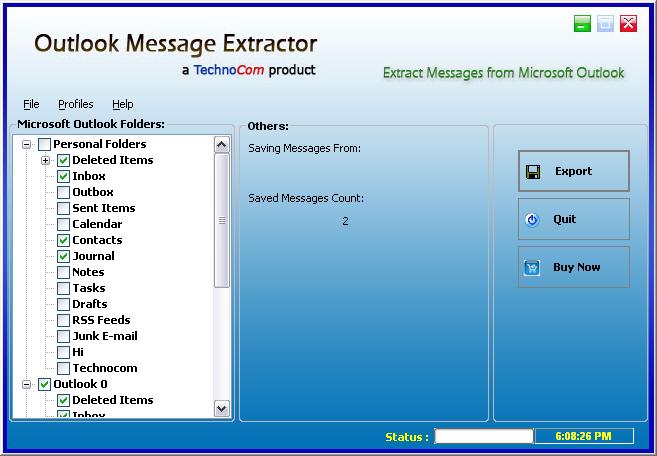Click the floppy disk icon on Export
The image size is (657, 456).
pos(533,171)
